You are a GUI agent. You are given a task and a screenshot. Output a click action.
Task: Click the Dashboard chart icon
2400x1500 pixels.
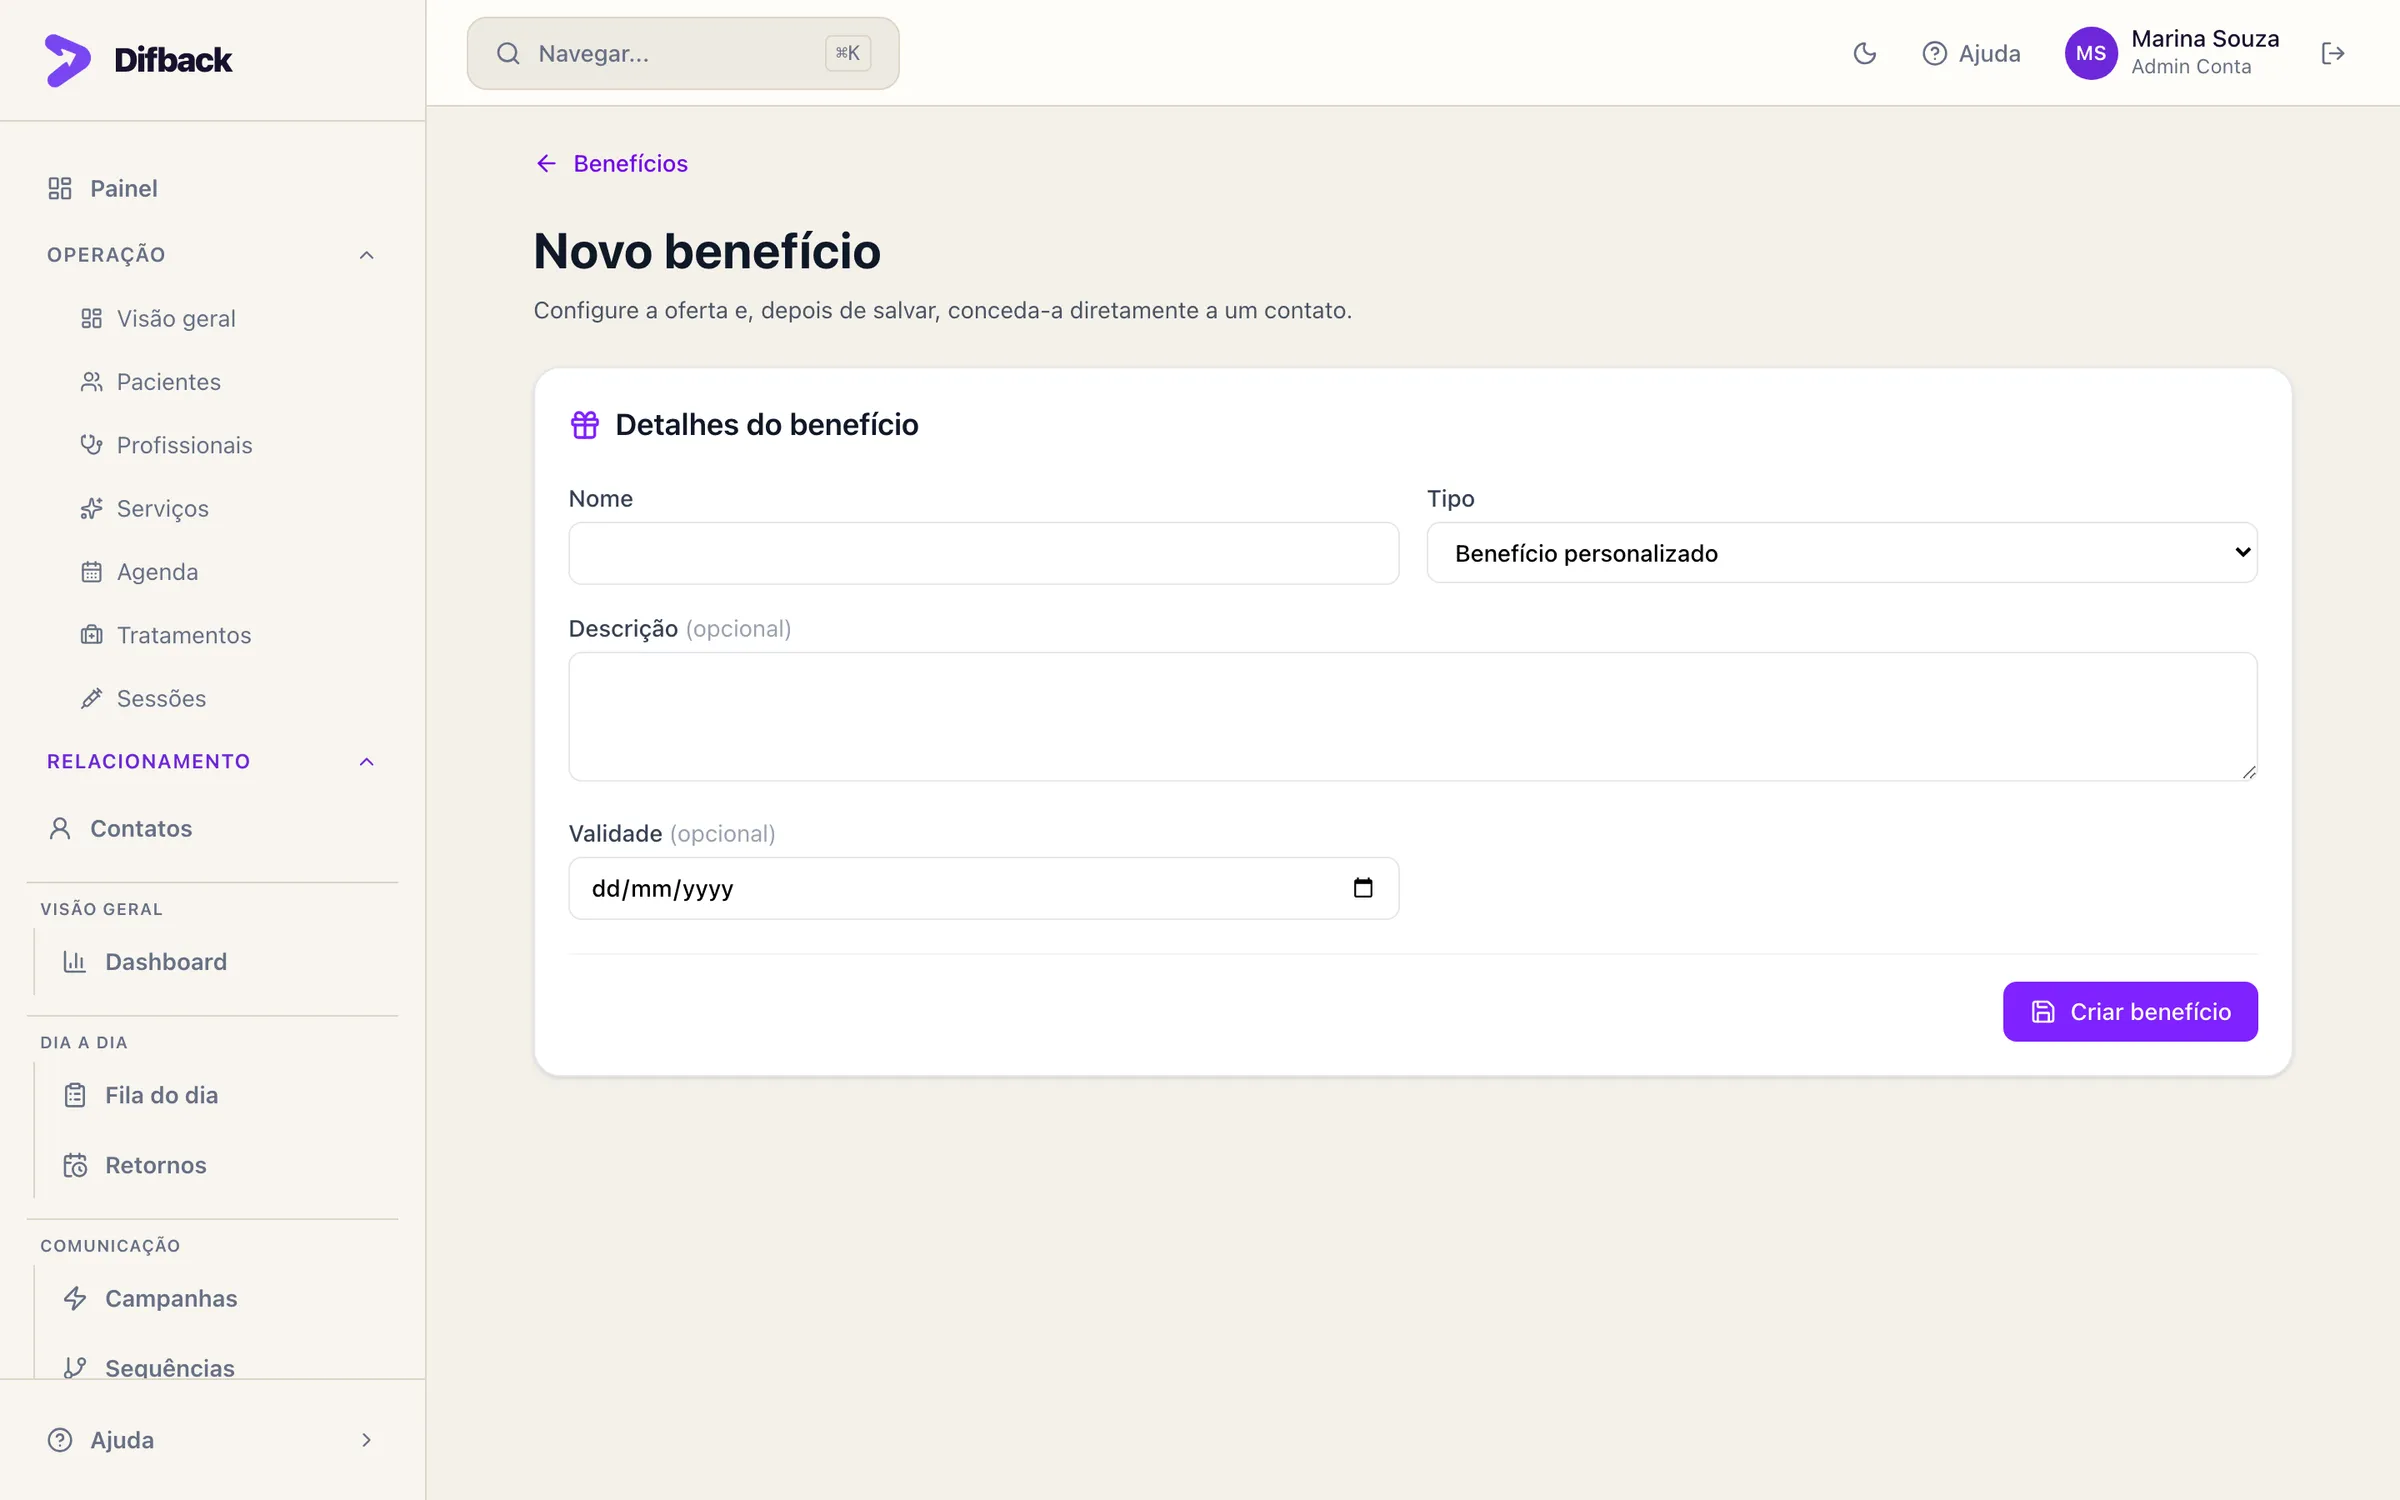tap(75, 962)
